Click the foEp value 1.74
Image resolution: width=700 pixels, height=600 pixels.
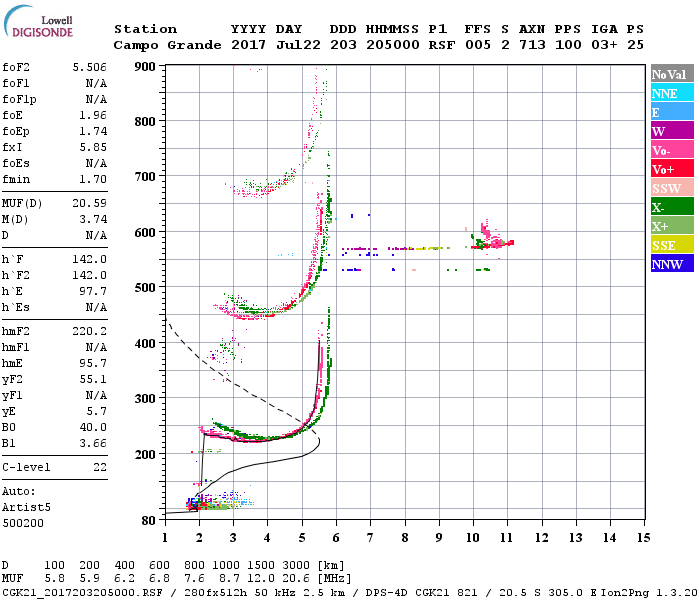(x=93, y=131)
